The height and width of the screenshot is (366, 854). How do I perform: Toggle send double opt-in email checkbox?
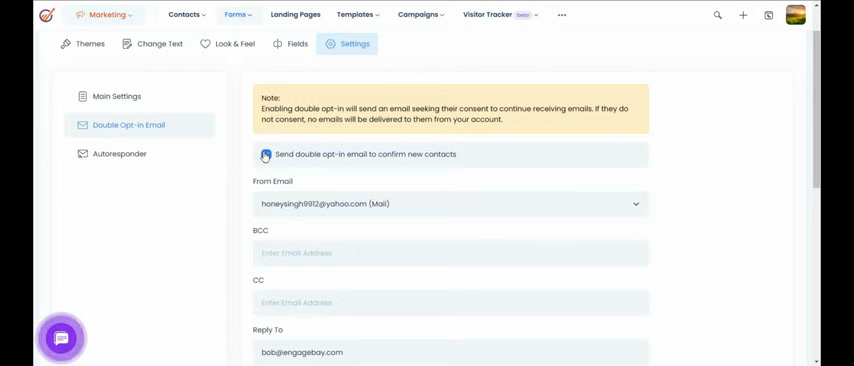pos(266,154)
